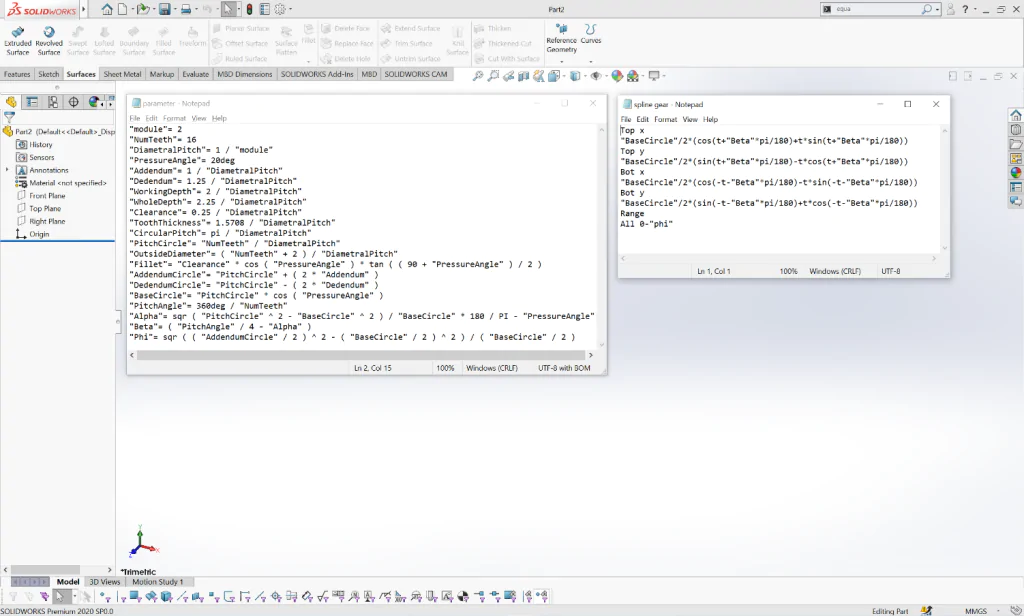Open the Help question mark dropdown arrow

976,9
